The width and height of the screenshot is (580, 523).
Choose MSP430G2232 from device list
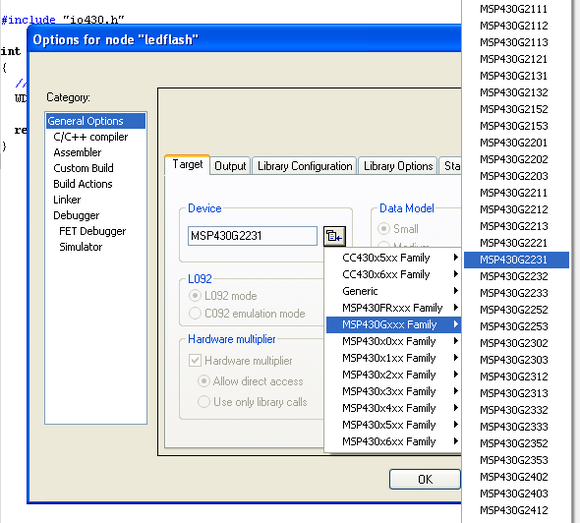coord(516,276)
